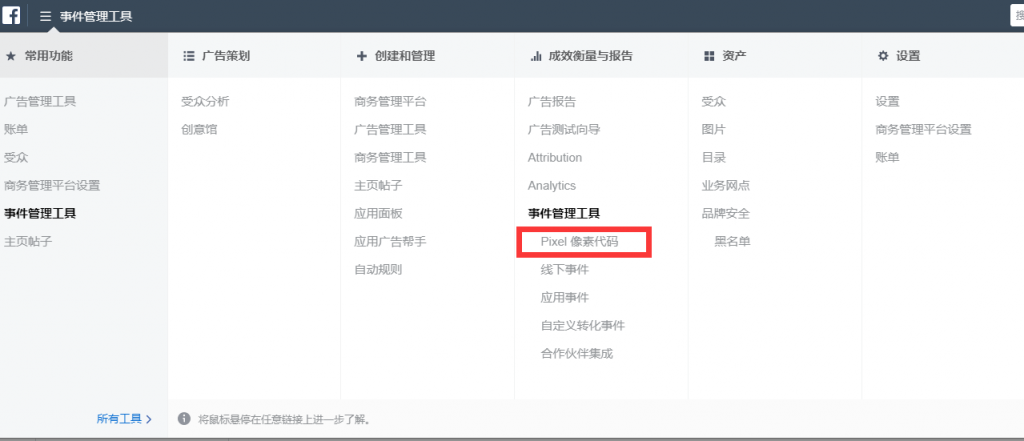Click the search field at top right
Screen dimensions: 1024x441
click(x=1017, y=16)
